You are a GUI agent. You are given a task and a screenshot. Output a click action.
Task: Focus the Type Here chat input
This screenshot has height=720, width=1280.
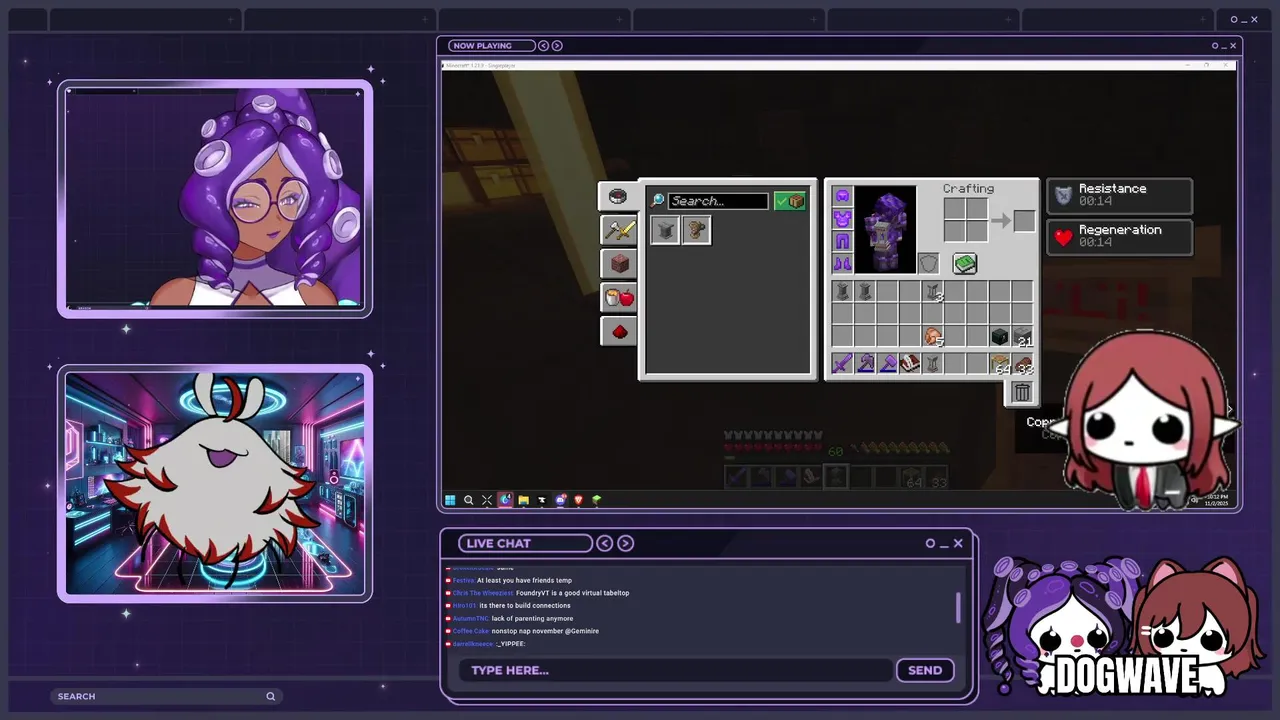coord(675,670)
